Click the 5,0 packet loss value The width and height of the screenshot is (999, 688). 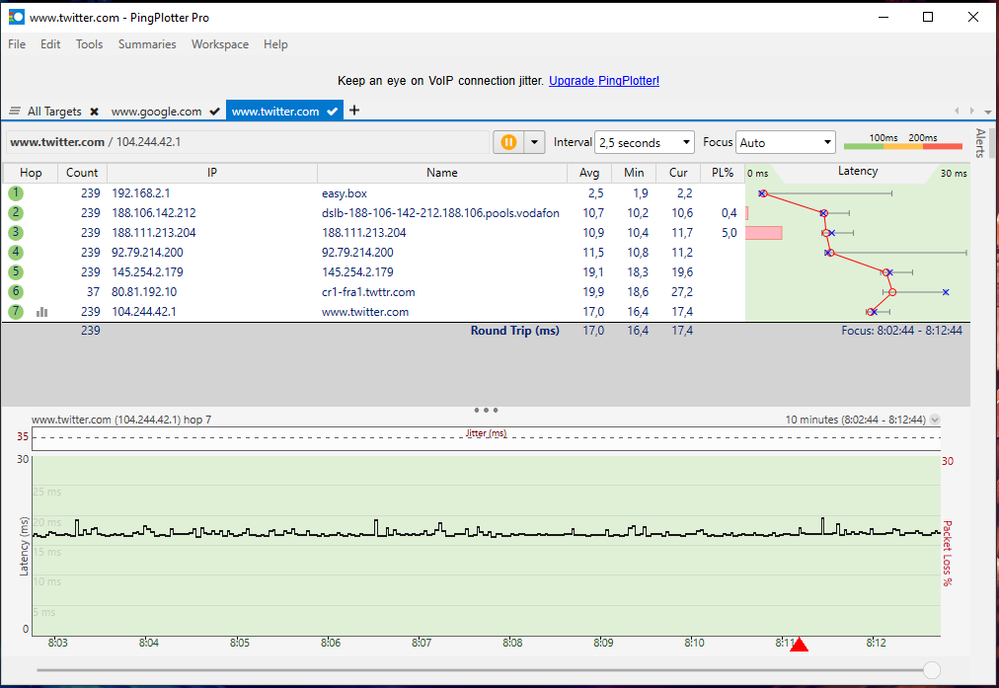(729, 233)
